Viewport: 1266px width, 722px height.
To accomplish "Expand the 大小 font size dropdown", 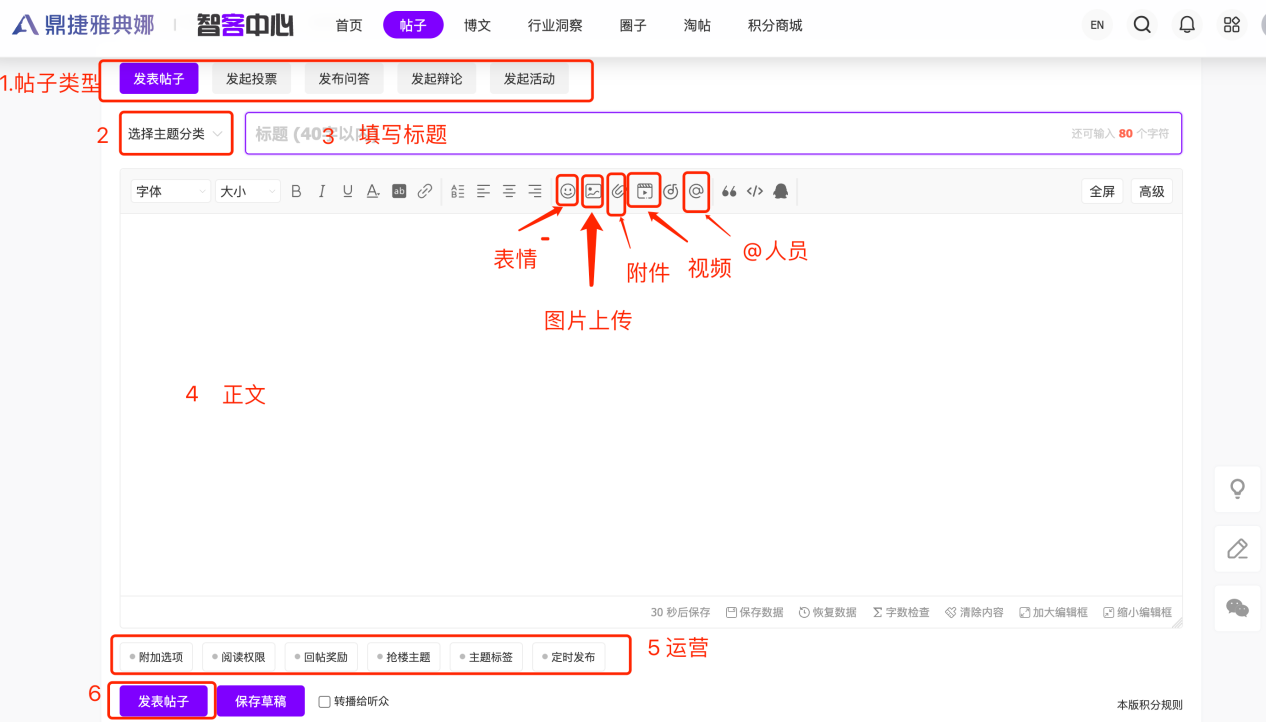I will pos(247,191).
